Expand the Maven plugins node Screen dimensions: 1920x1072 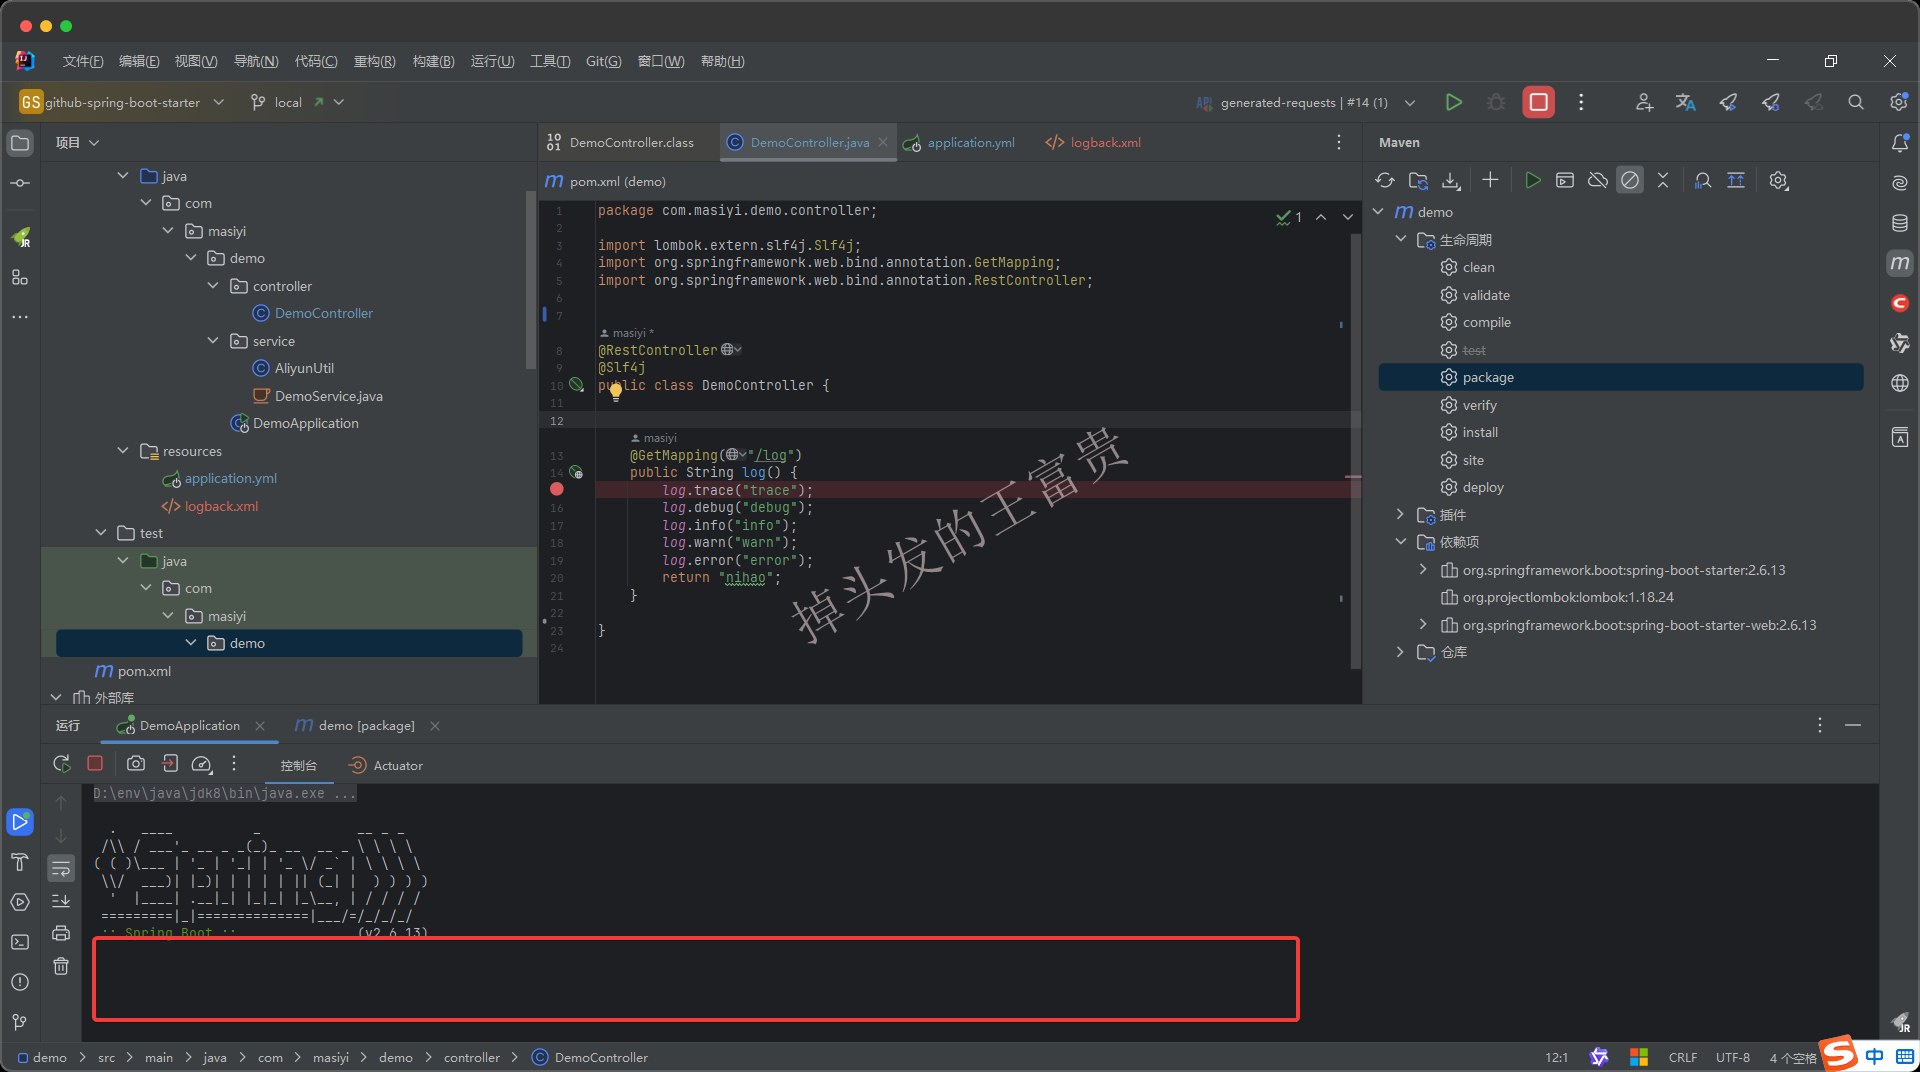[1401, 515]
